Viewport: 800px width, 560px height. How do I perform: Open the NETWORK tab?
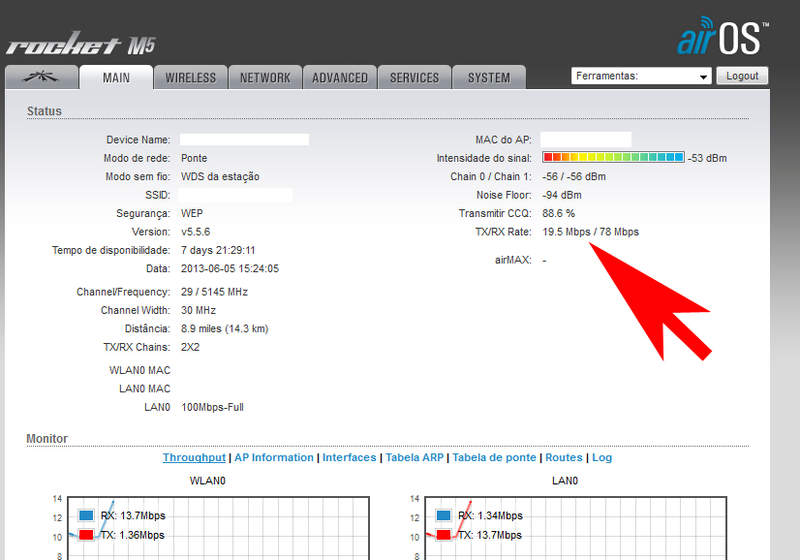(265, 78)
